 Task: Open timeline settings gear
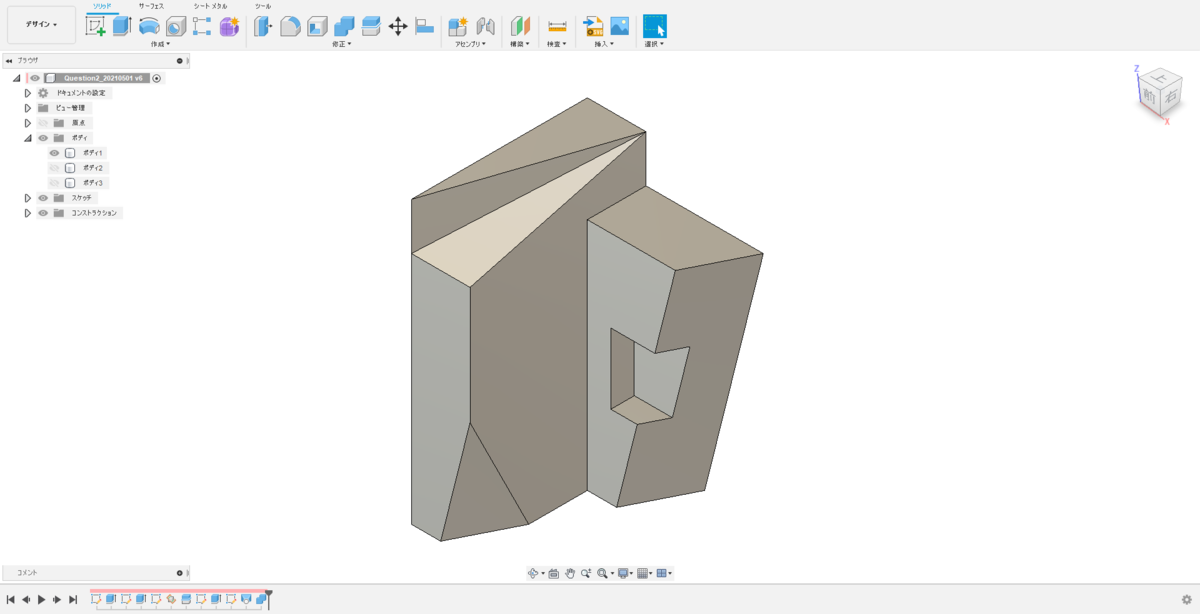[1187, 599]
